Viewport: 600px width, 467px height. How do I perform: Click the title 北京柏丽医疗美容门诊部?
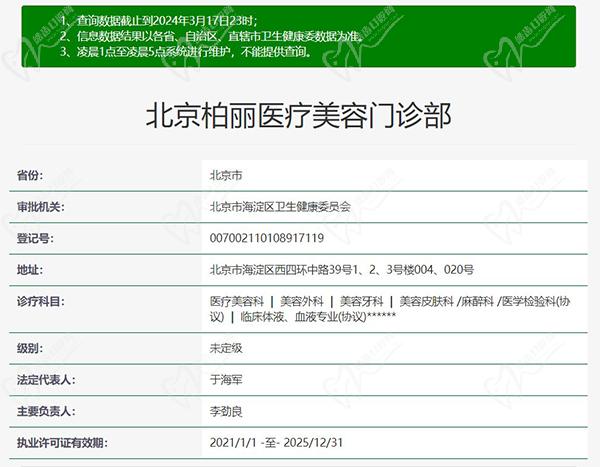pos(298,116)
